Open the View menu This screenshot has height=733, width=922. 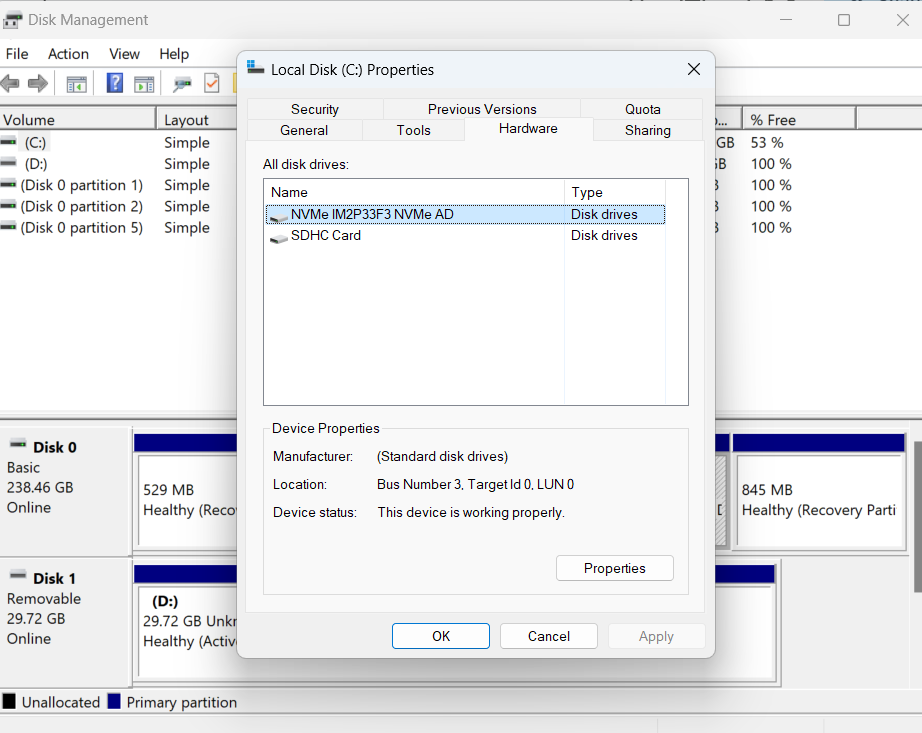click(x=124, y=54)
